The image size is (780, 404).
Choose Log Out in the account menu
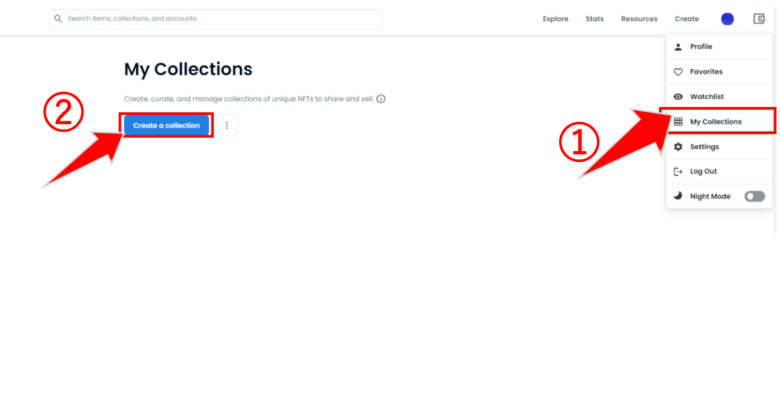(x=719, y=172)
